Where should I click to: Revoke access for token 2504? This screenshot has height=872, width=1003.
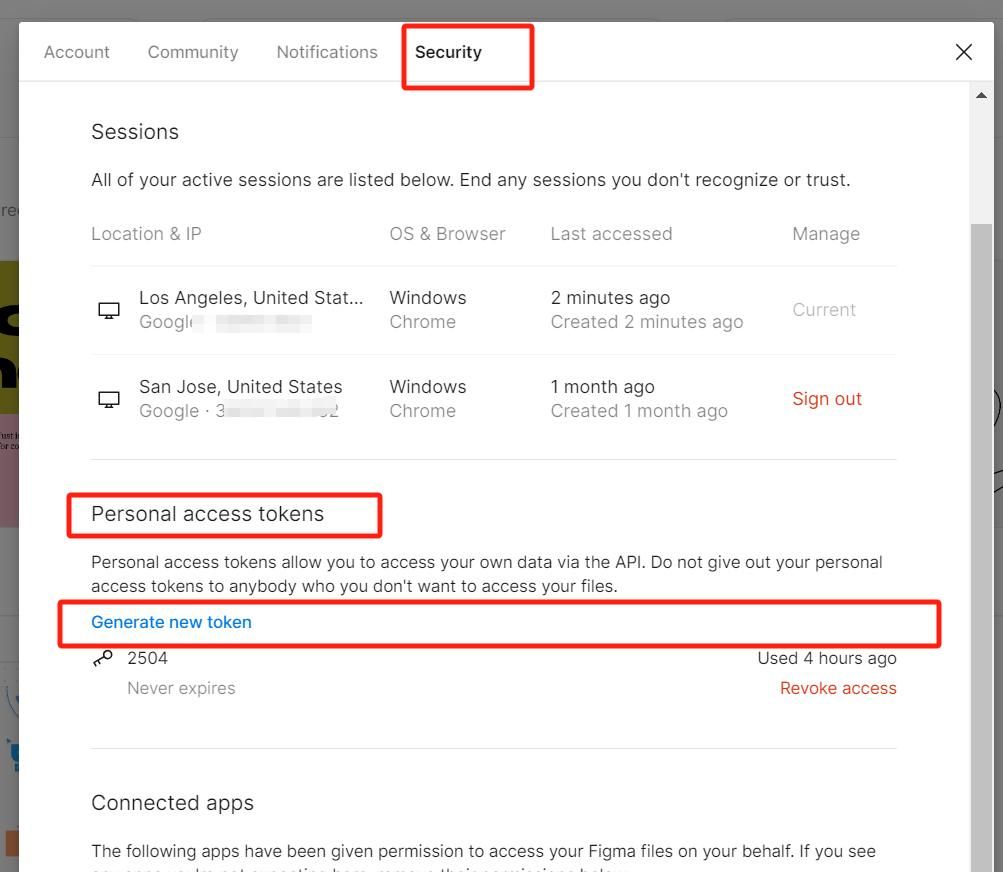pos(837,688)
